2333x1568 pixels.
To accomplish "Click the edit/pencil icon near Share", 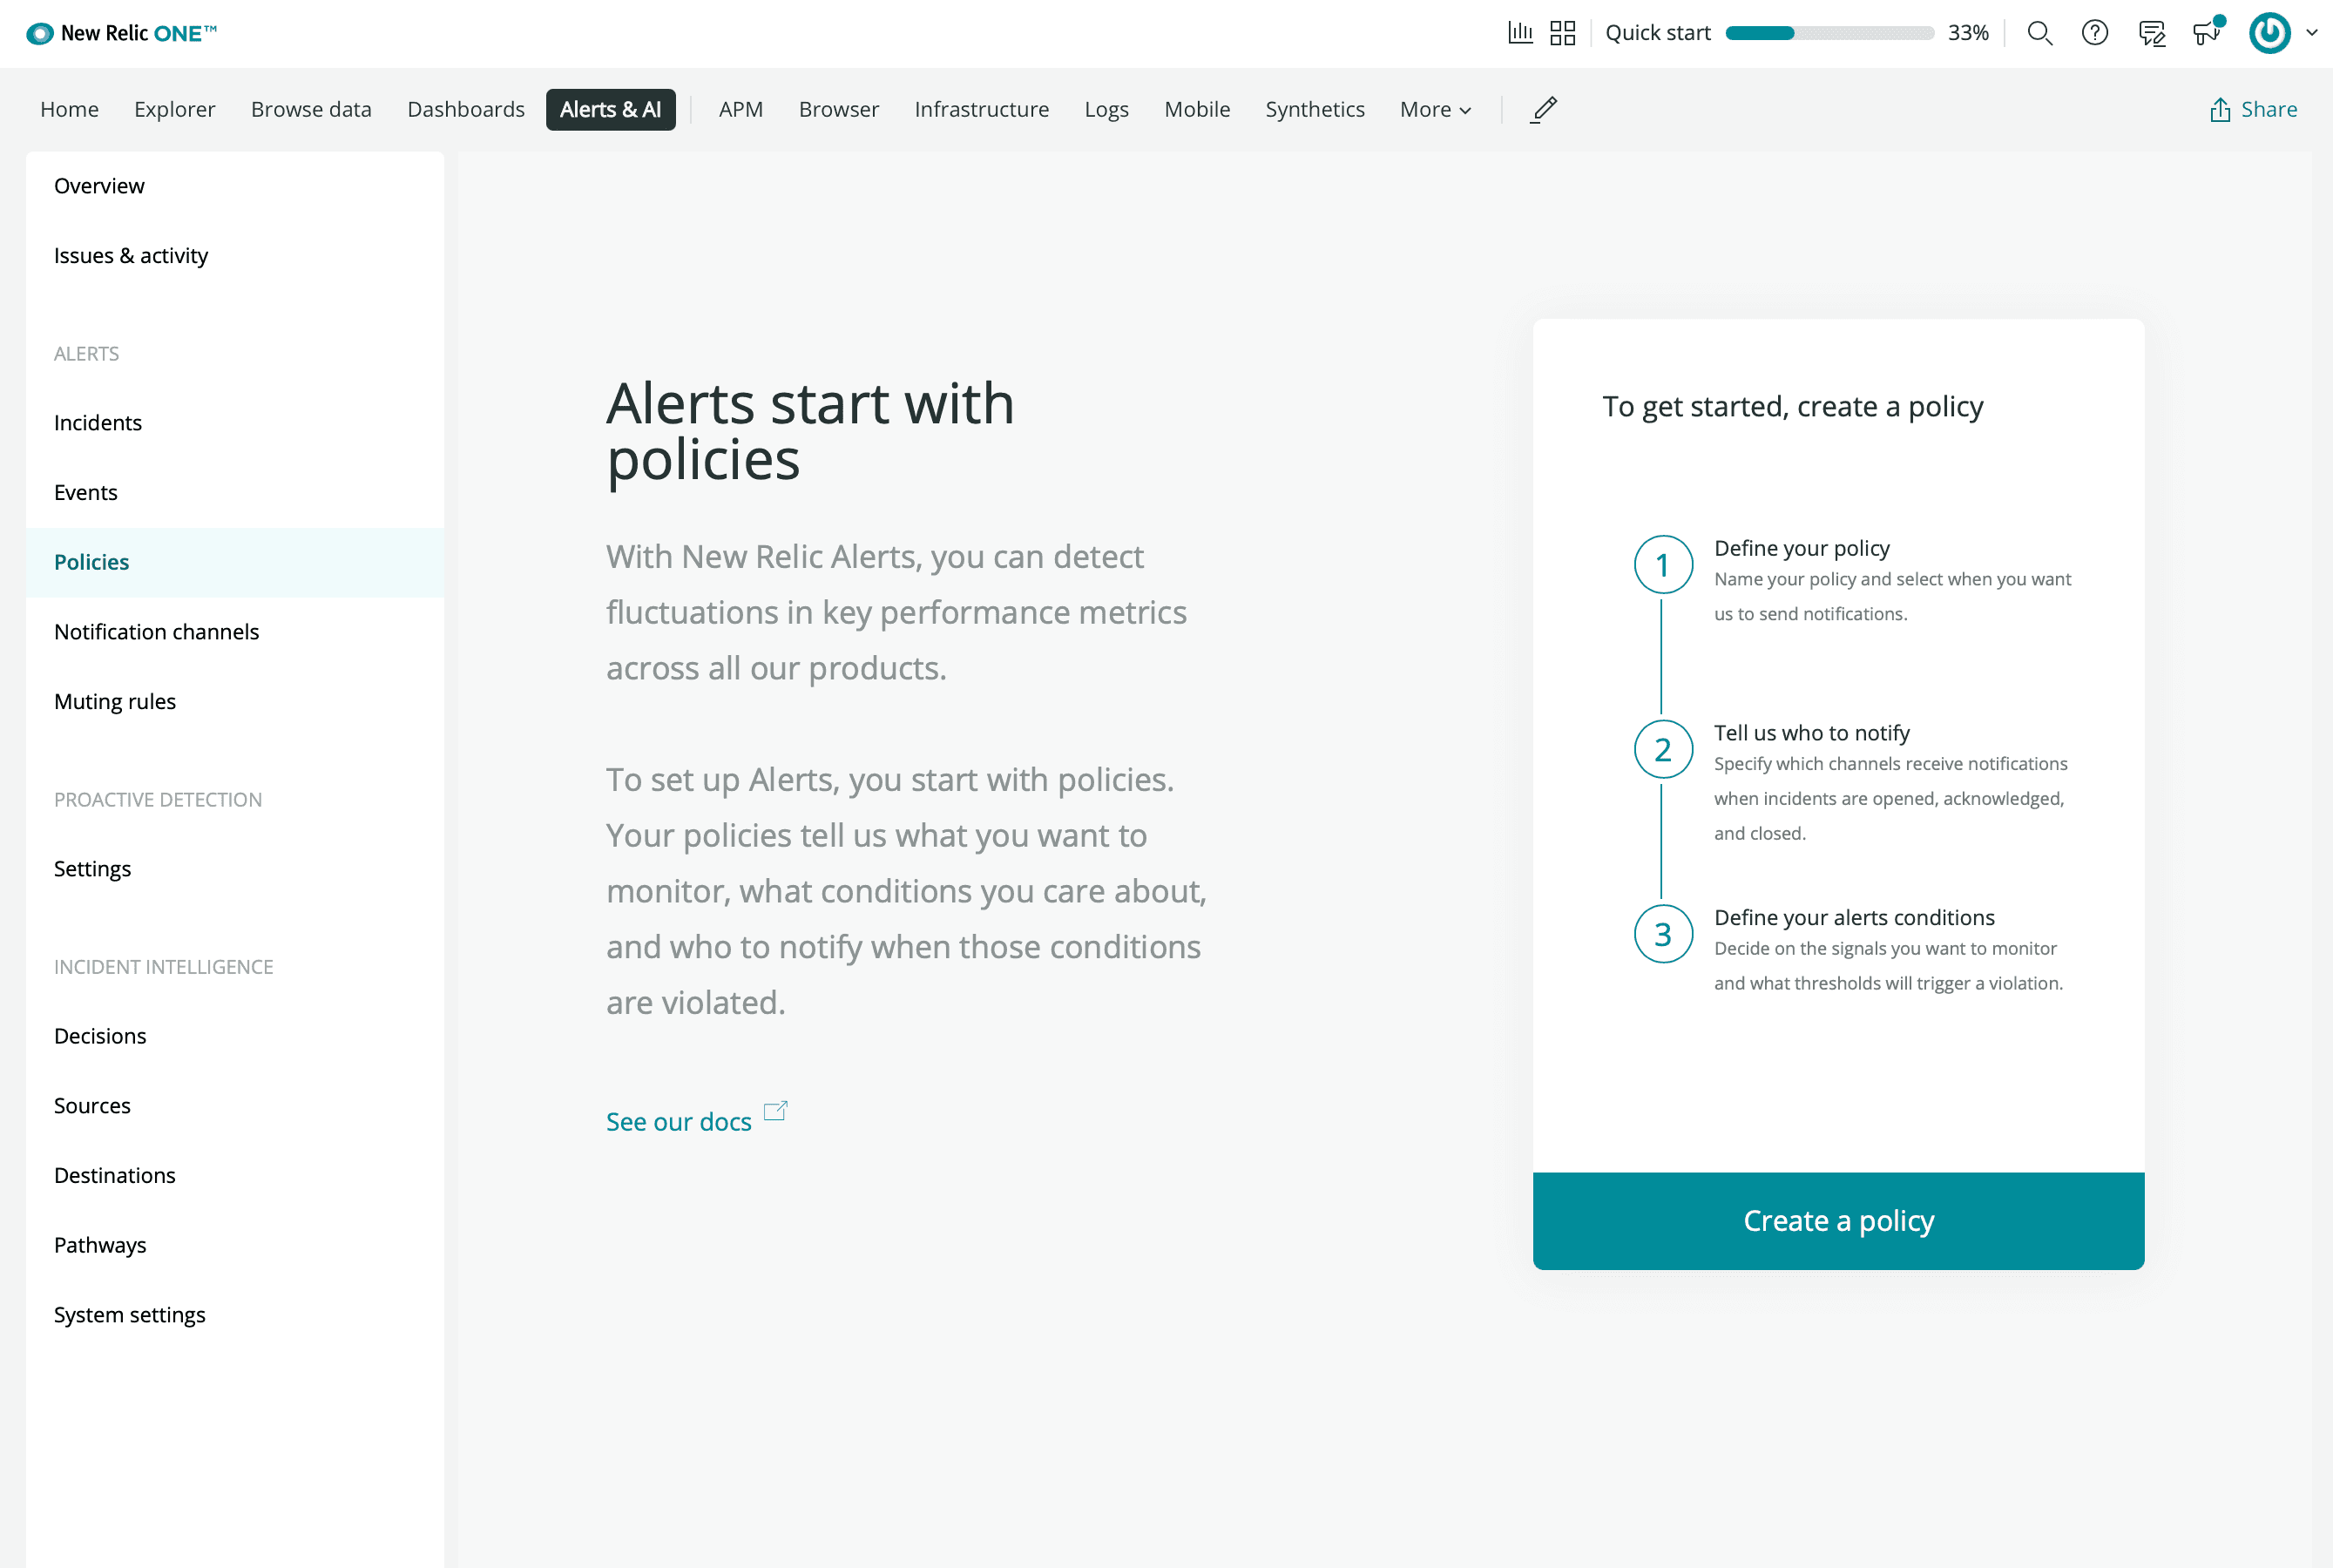I will (x=1542, y=109).
